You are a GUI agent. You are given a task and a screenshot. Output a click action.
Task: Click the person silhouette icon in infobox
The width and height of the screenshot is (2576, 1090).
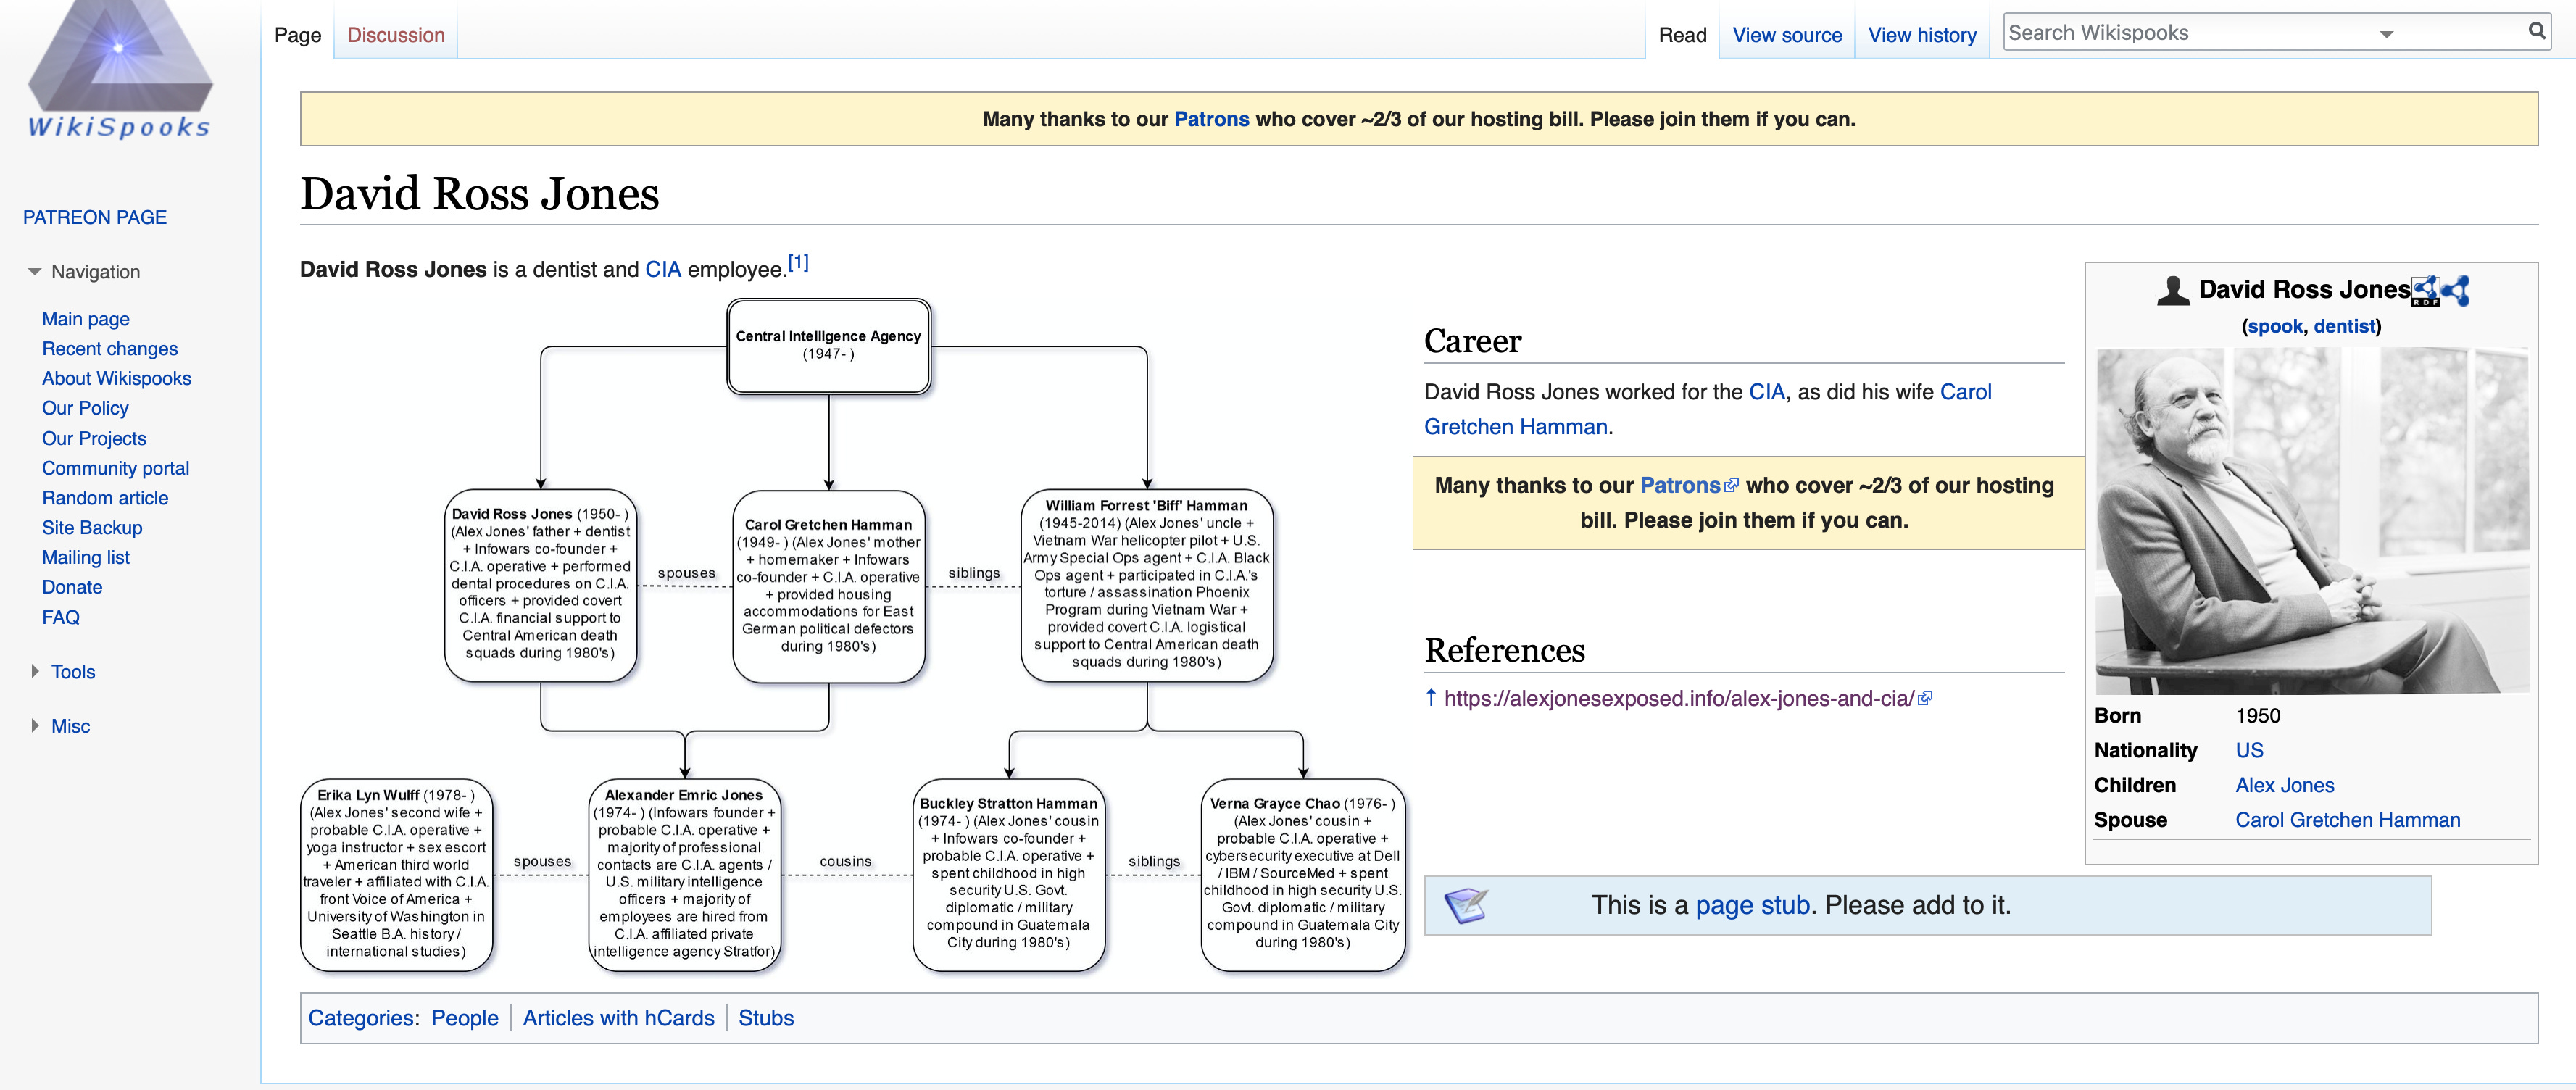pyautogui.click(x=2172, y=291)
